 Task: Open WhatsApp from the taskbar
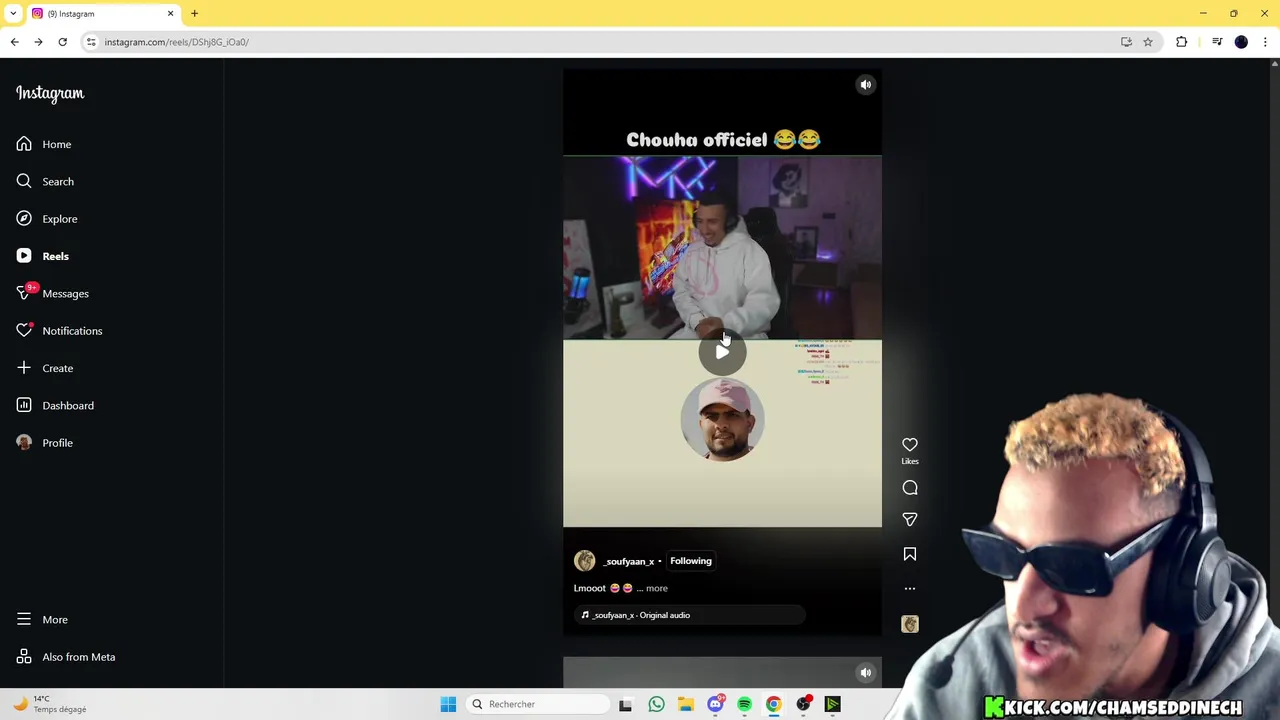pos(656,704)
